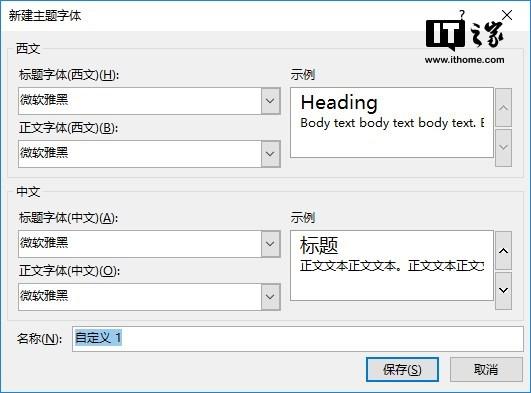Click the Chinese sample preview's down arrow
This screenshot has height=393, width=531.
coord(503,290)
